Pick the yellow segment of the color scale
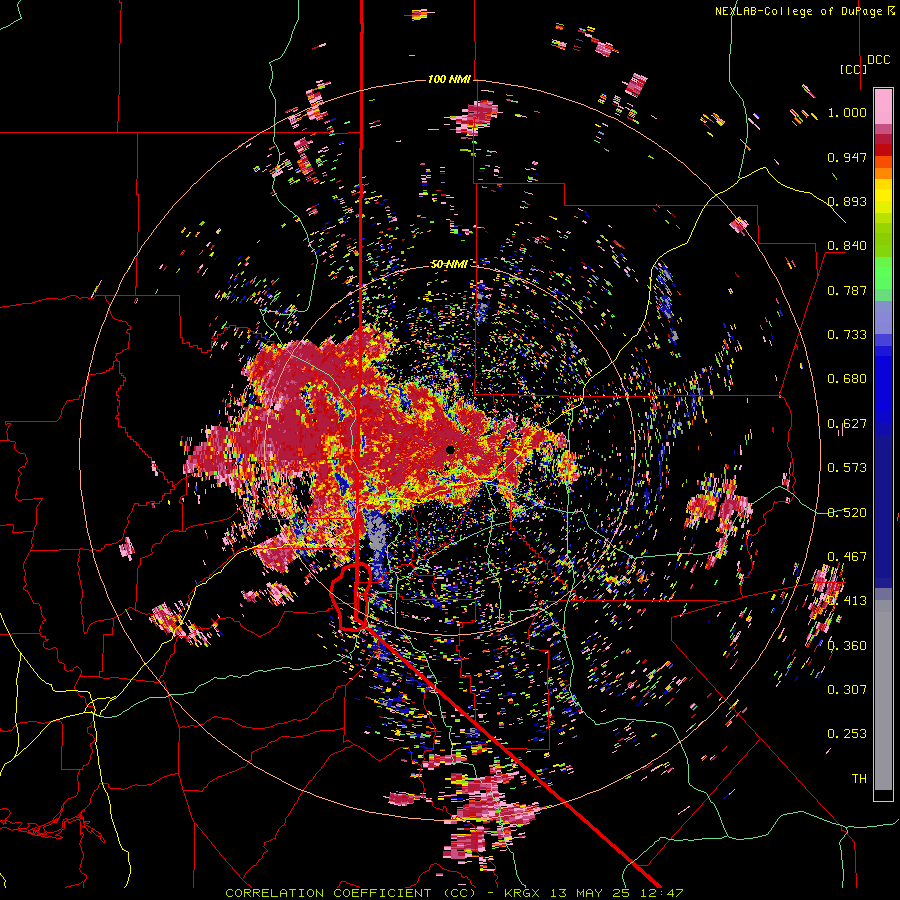The width and height of the screenshot is (900, 900). click(x=883, y=197)
